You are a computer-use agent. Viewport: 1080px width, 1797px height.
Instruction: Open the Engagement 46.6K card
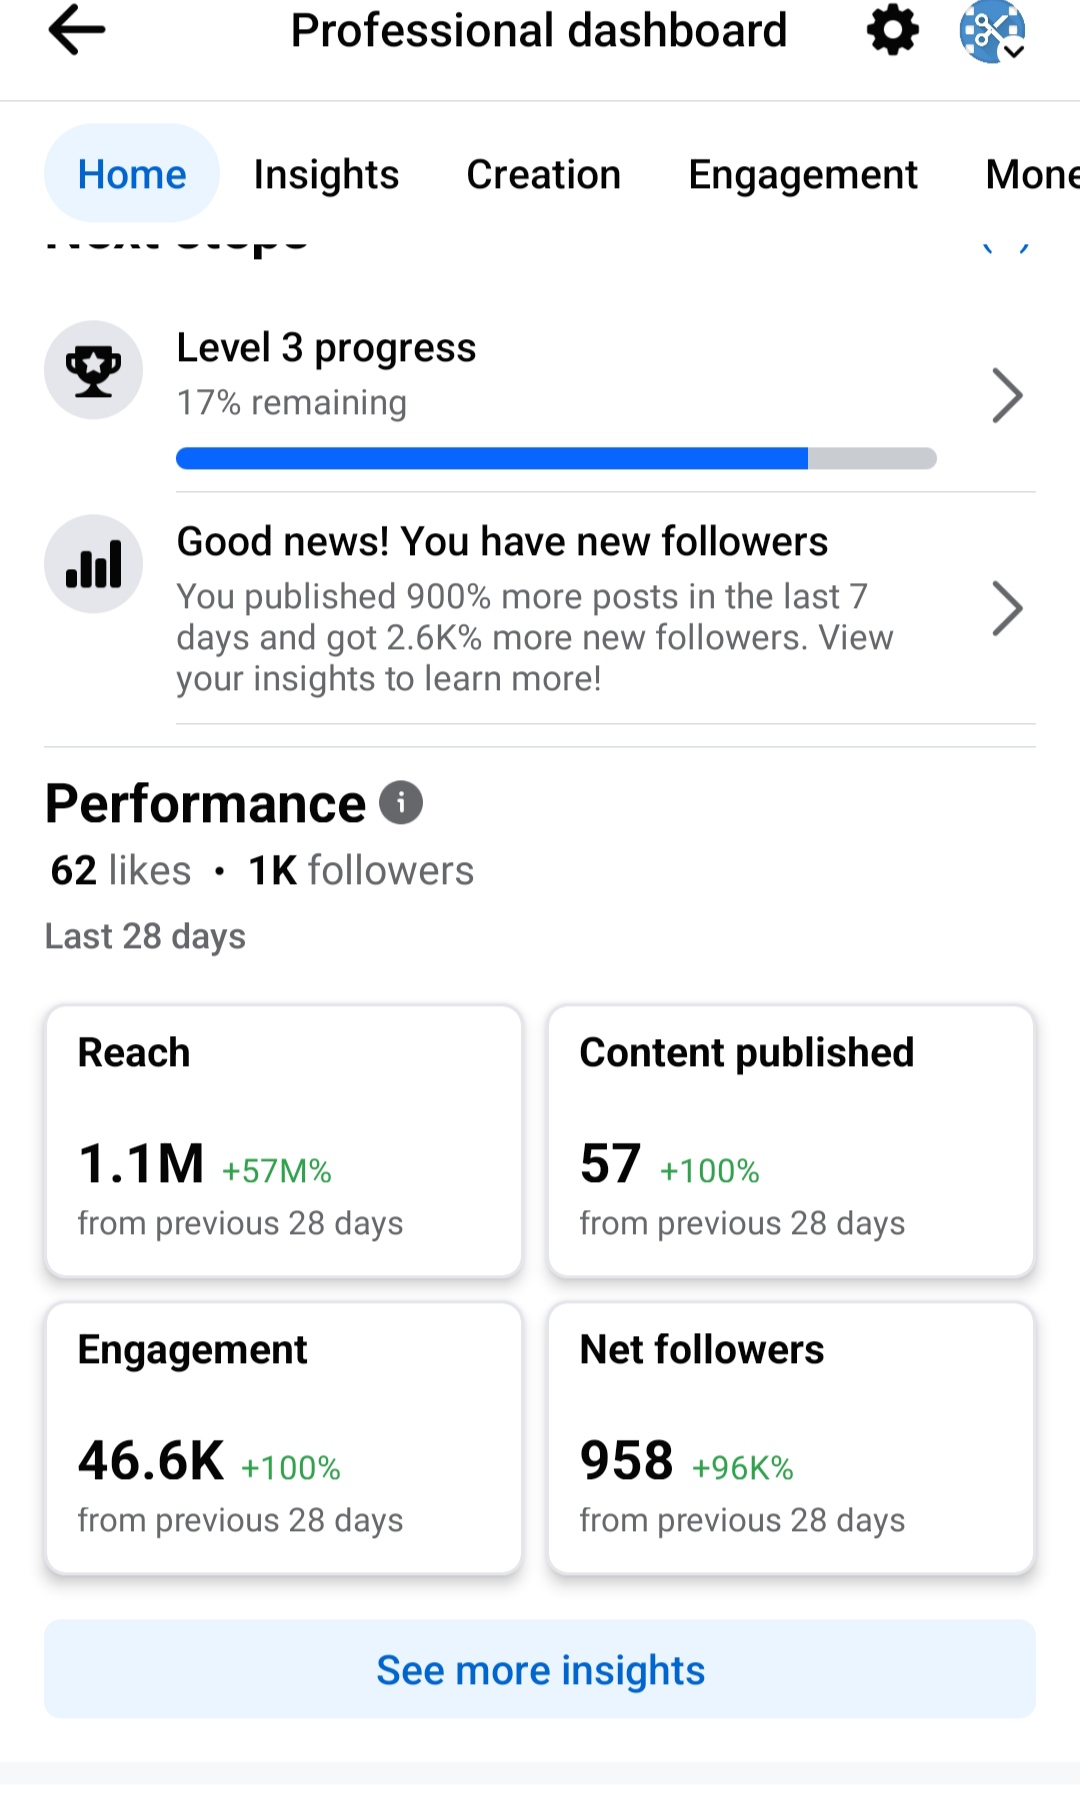pos(284,1438)
